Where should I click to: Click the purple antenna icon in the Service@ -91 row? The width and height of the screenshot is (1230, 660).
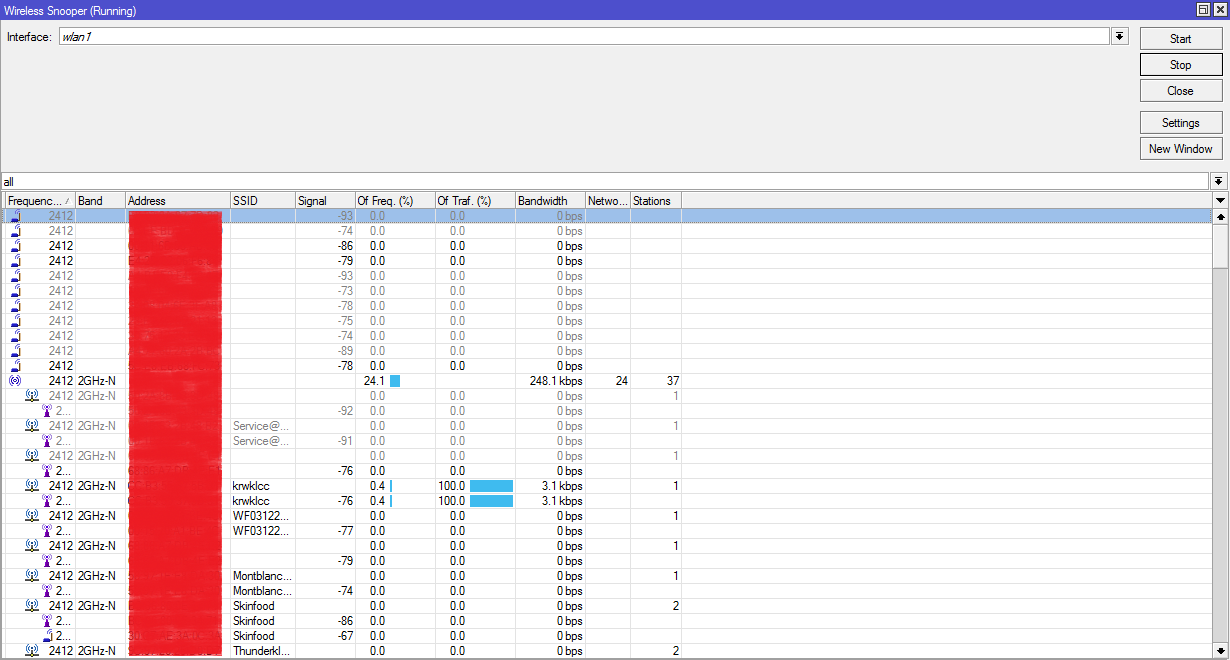tap(47, 441)
